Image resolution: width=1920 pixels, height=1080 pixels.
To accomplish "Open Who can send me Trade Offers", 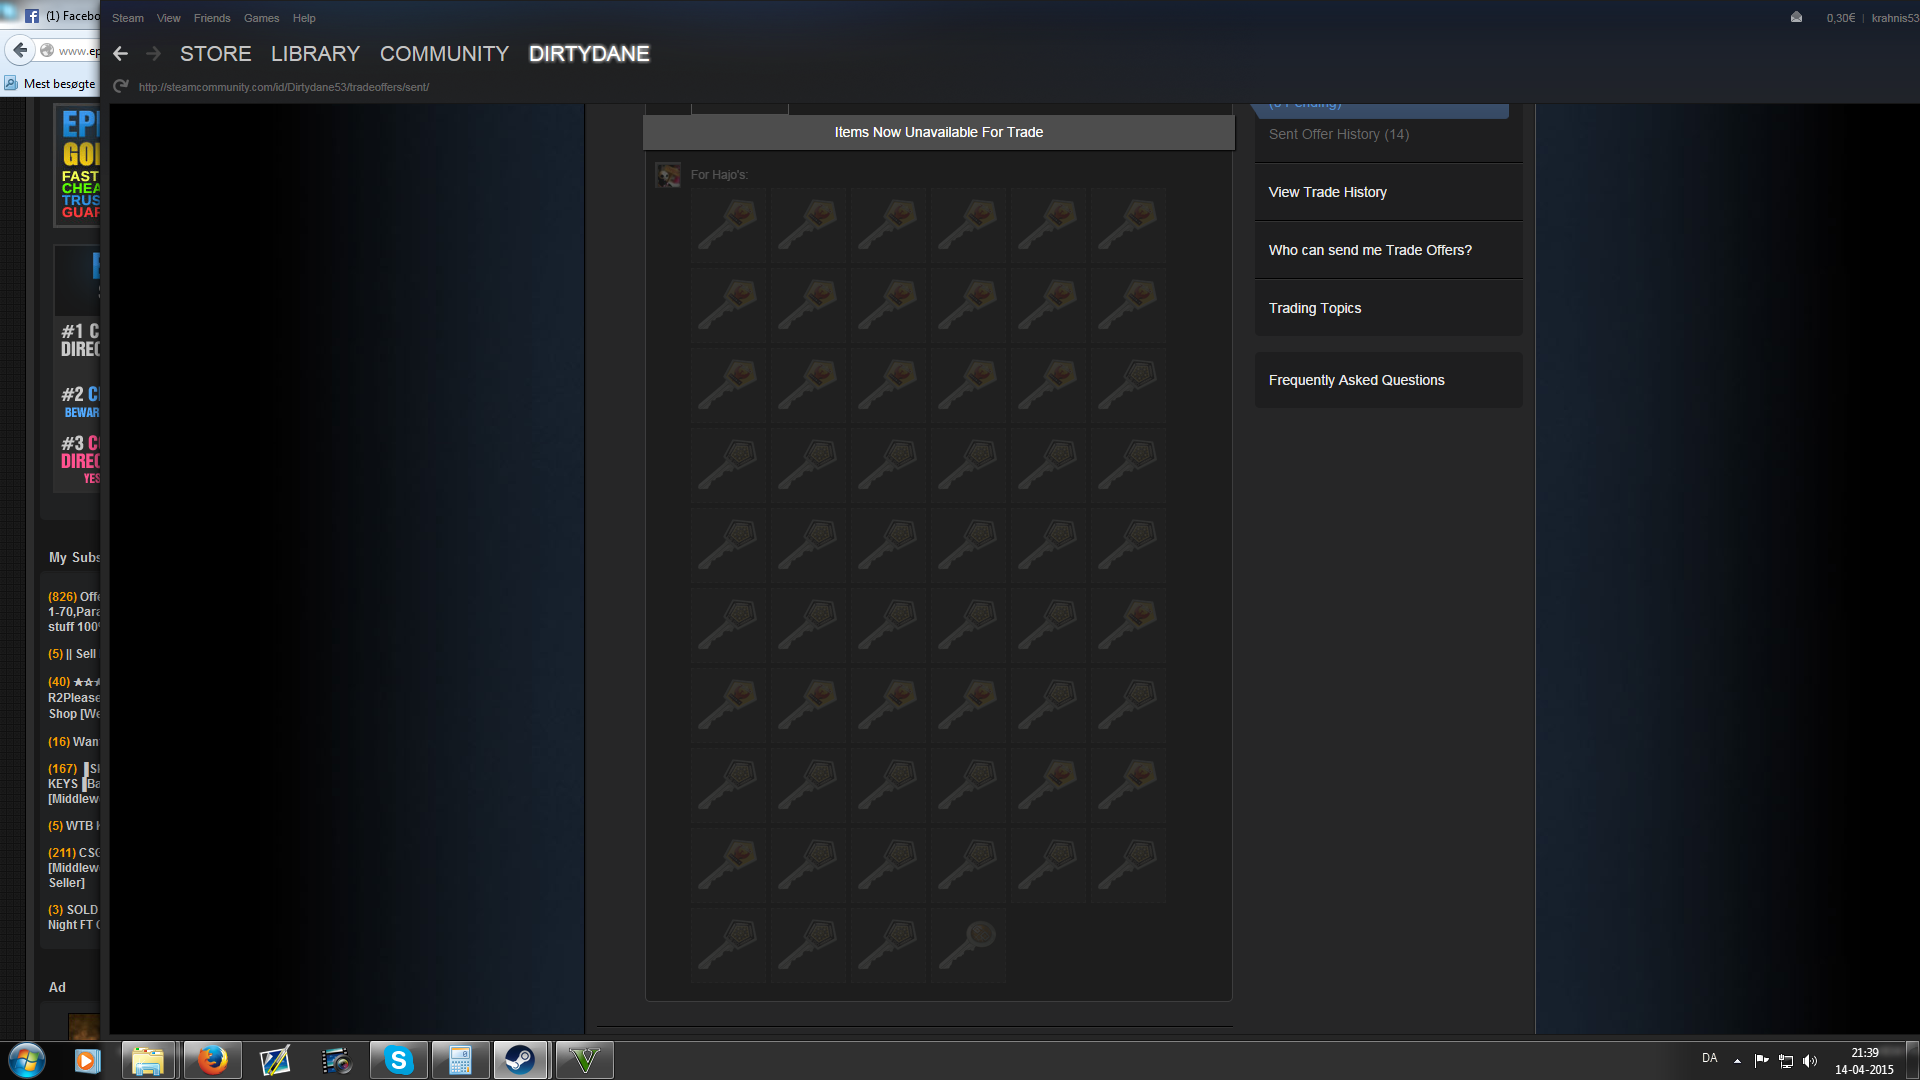I will point(1369,250).
